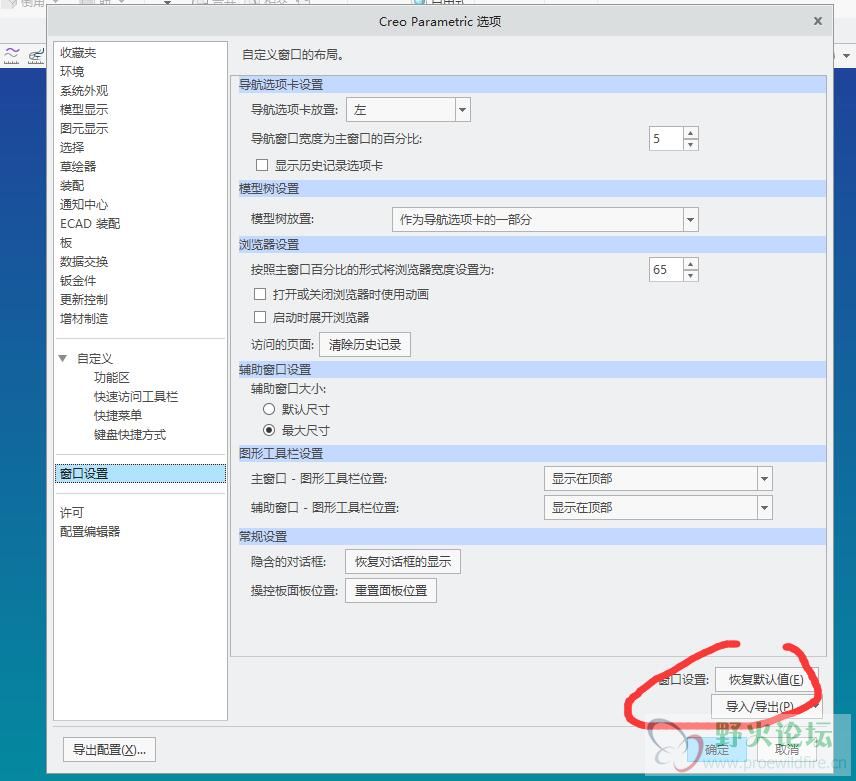Click 重置面板位置 button
This screenshot has width=856, height=781.
[x=391, y=591]
